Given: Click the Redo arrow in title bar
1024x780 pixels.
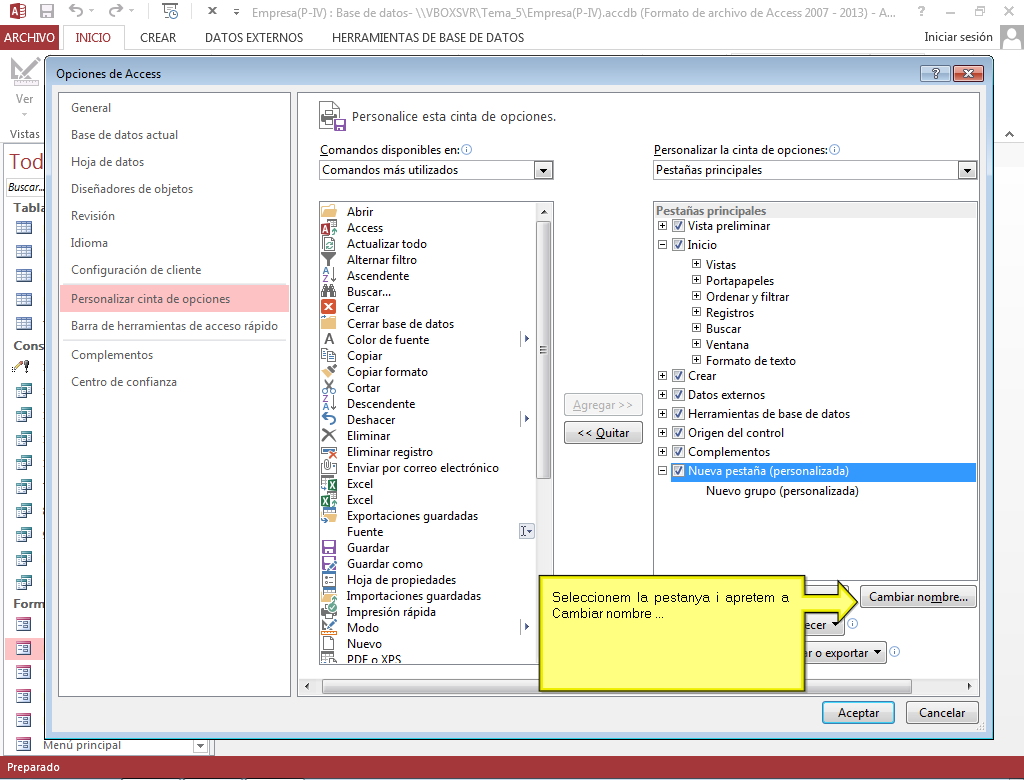Looking at the screenshot, I should [116, 10].
